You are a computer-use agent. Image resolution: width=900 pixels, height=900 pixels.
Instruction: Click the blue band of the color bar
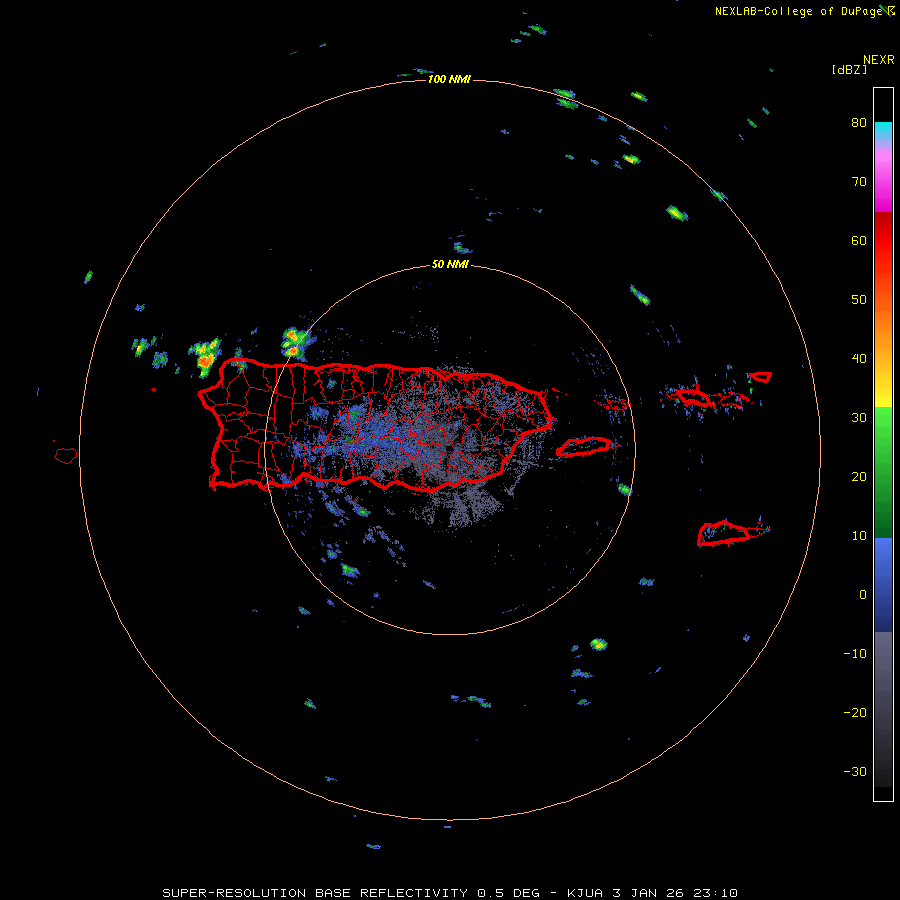pyautogui.click(x=883, y=584)
